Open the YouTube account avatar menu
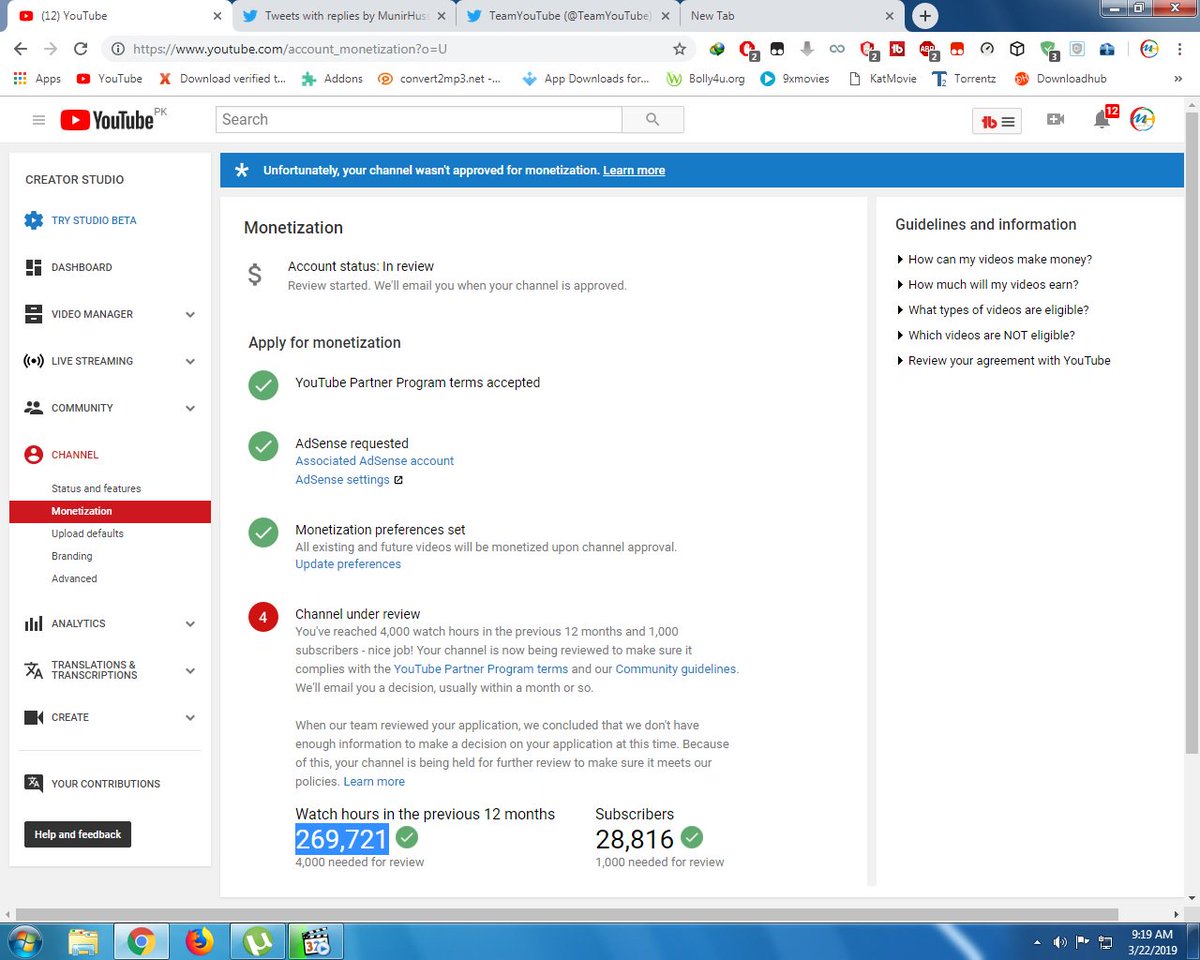 (1142, 120)
